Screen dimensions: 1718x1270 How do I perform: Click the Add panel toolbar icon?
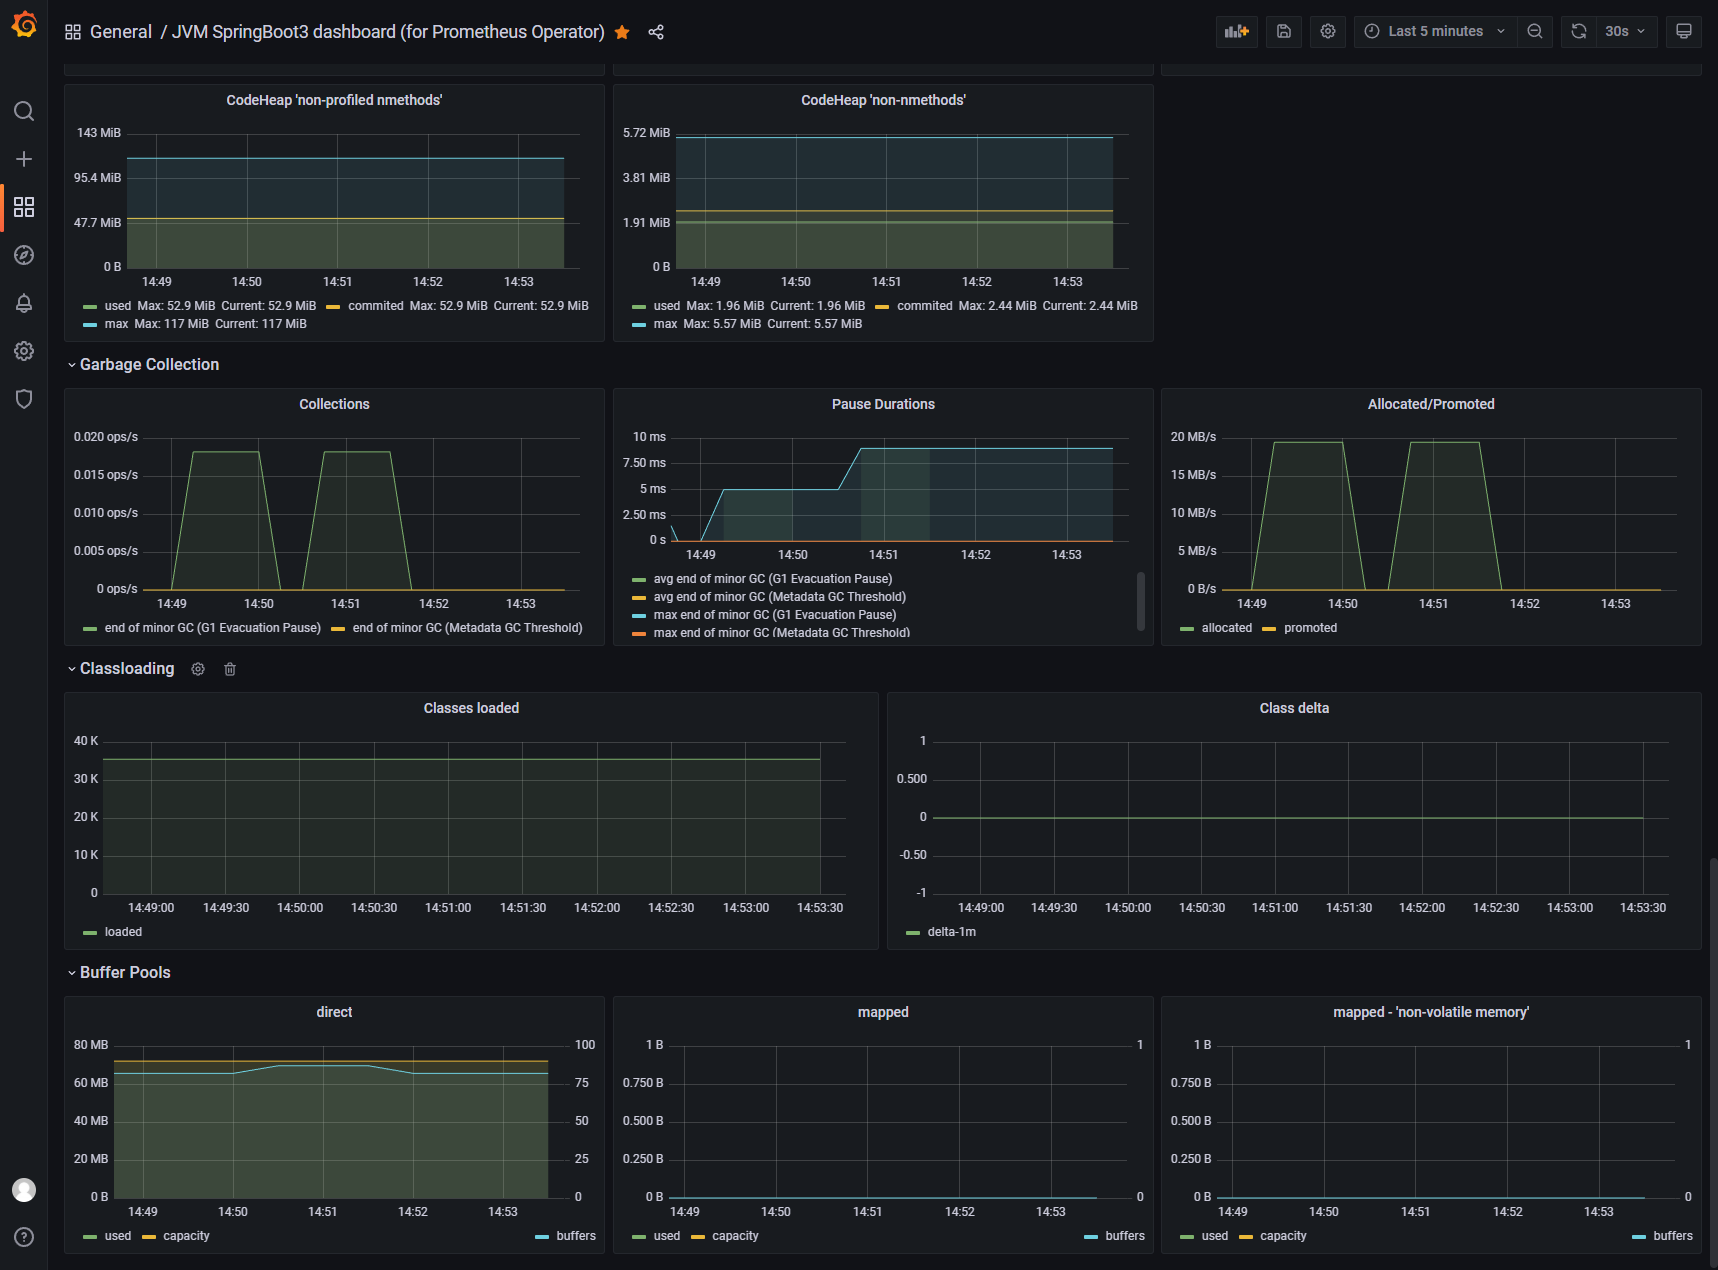click(x=1236, y=31)
